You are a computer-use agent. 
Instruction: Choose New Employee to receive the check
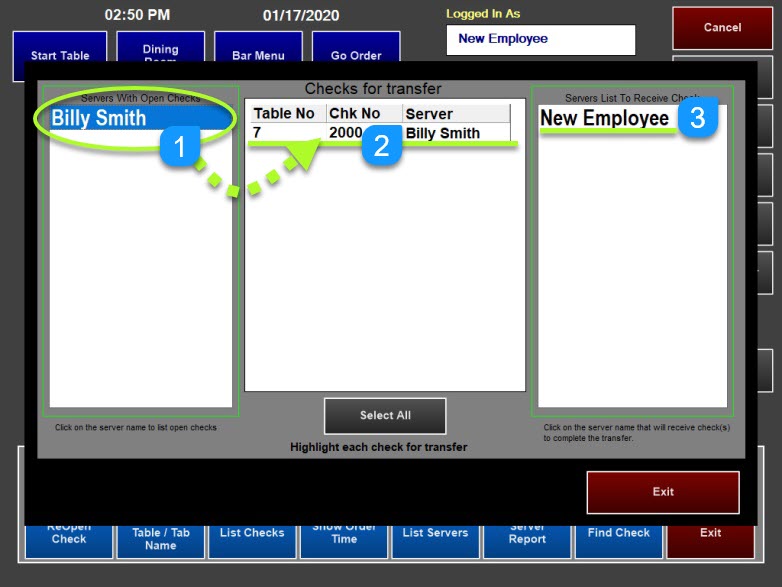click(604, 118)
